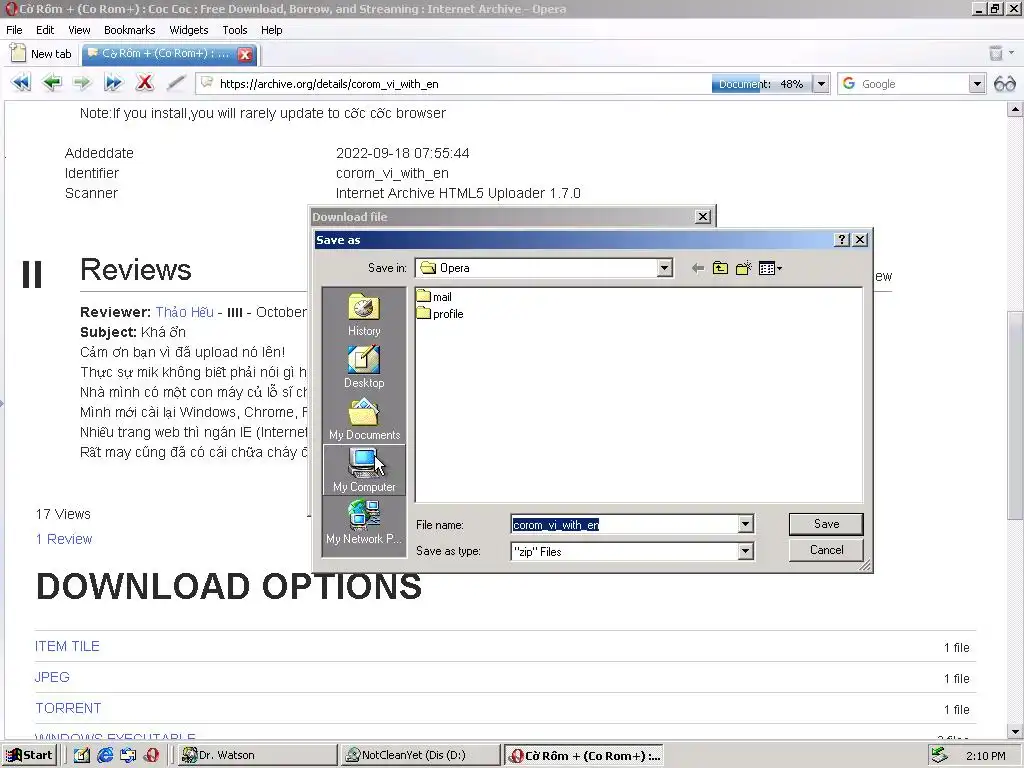Select Desktop in Save as places bar

point(364,367)
